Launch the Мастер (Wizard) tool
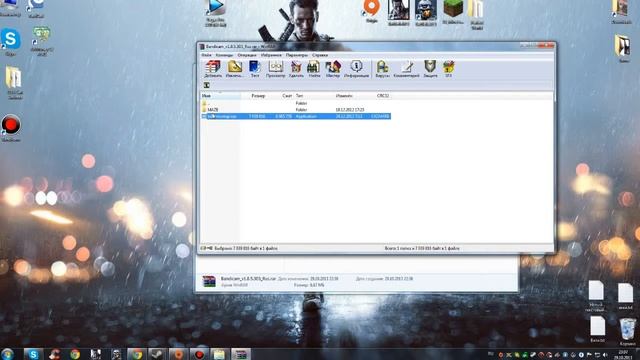This screenshot has width=640, height=360. coord(333,69)
